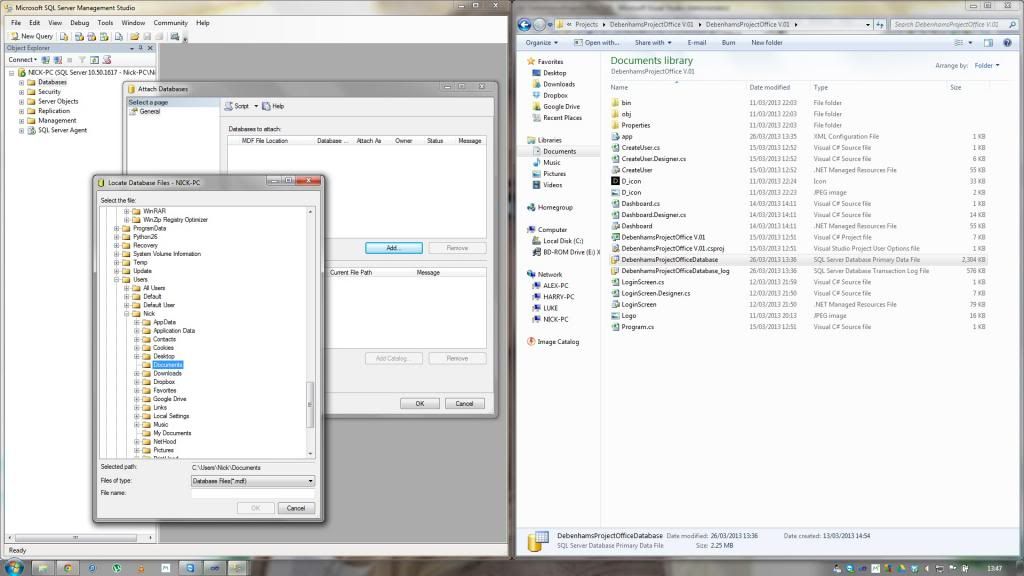Click the Script icon in Attach Databases
1024x576 pixels.
(x=228, y=106)
